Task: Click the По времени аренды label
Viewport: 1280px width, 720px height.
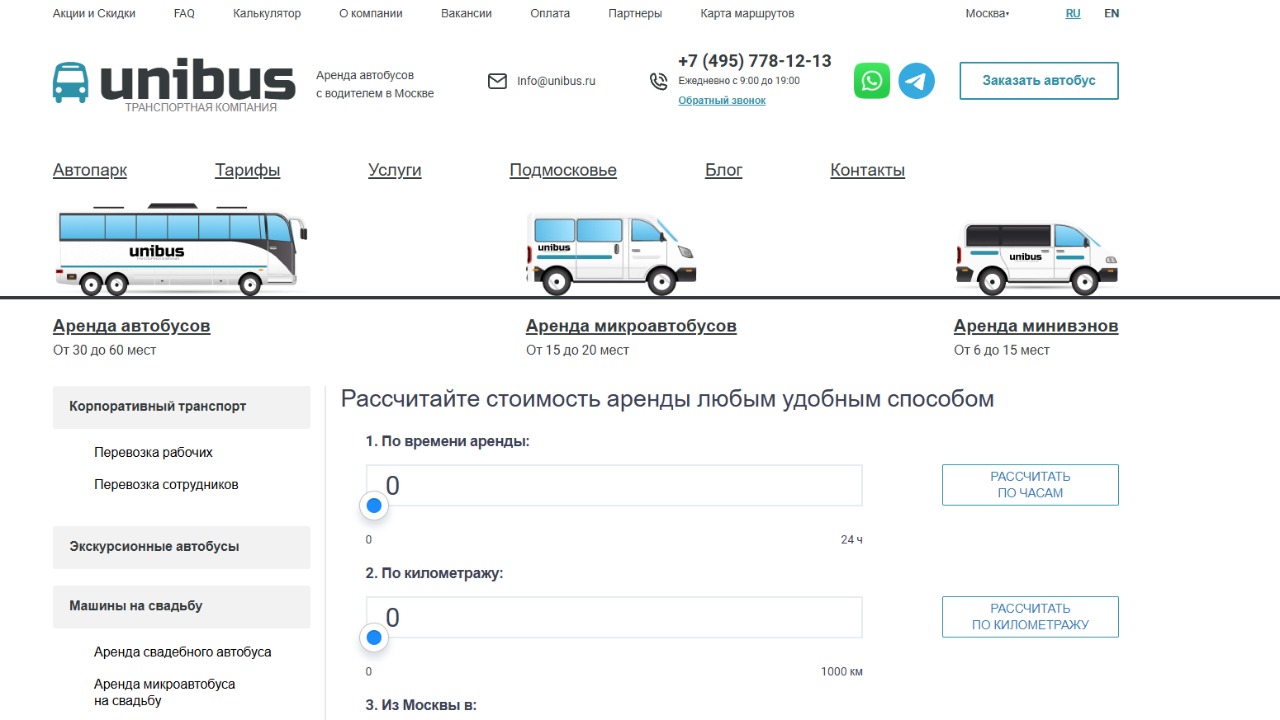Action: tap(447, 441)
